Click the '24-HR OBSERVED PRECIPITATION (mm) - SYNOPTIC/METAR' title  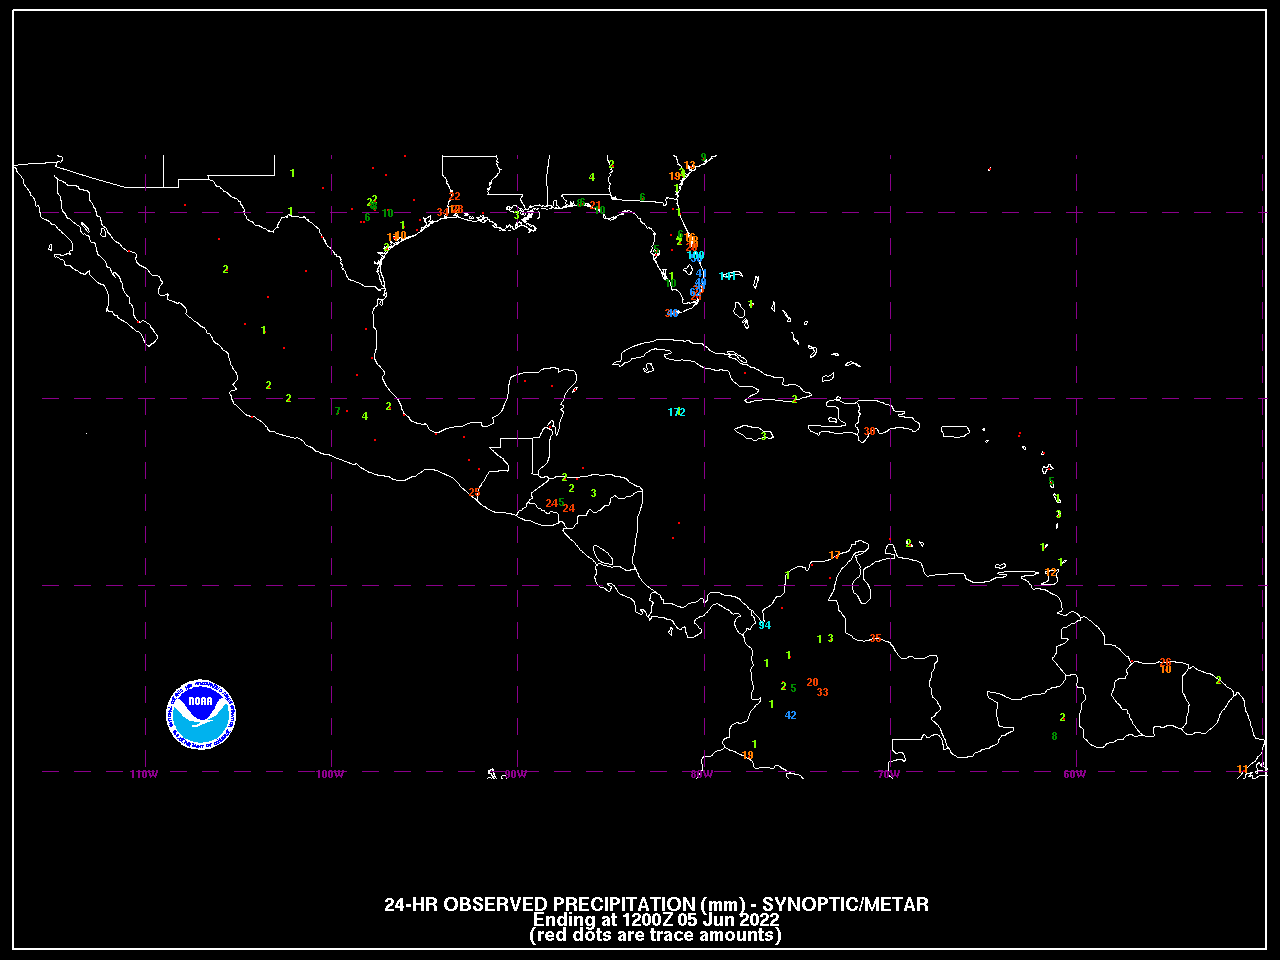click(x=656, y=904)
